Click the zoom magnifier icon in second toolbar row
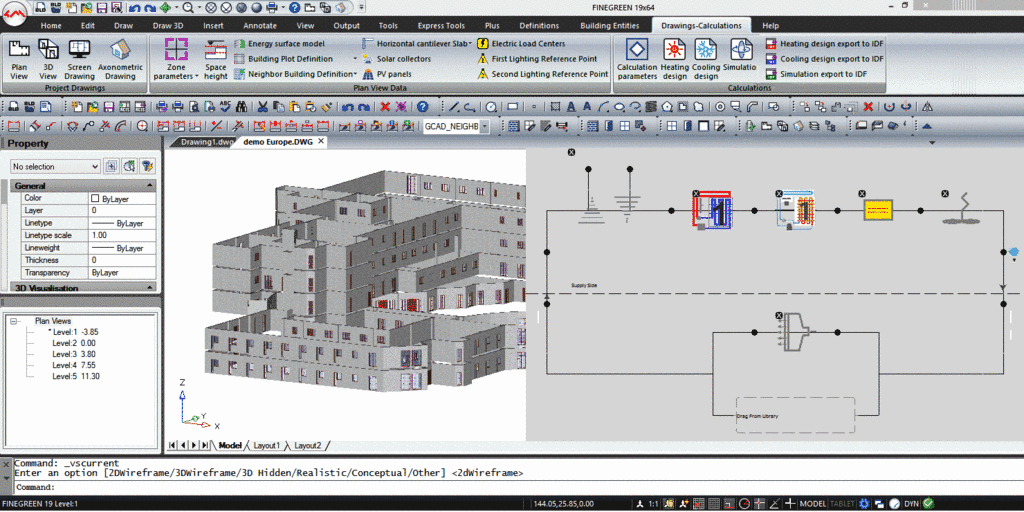The image size is (1024, 512). (x=143, y=126)
